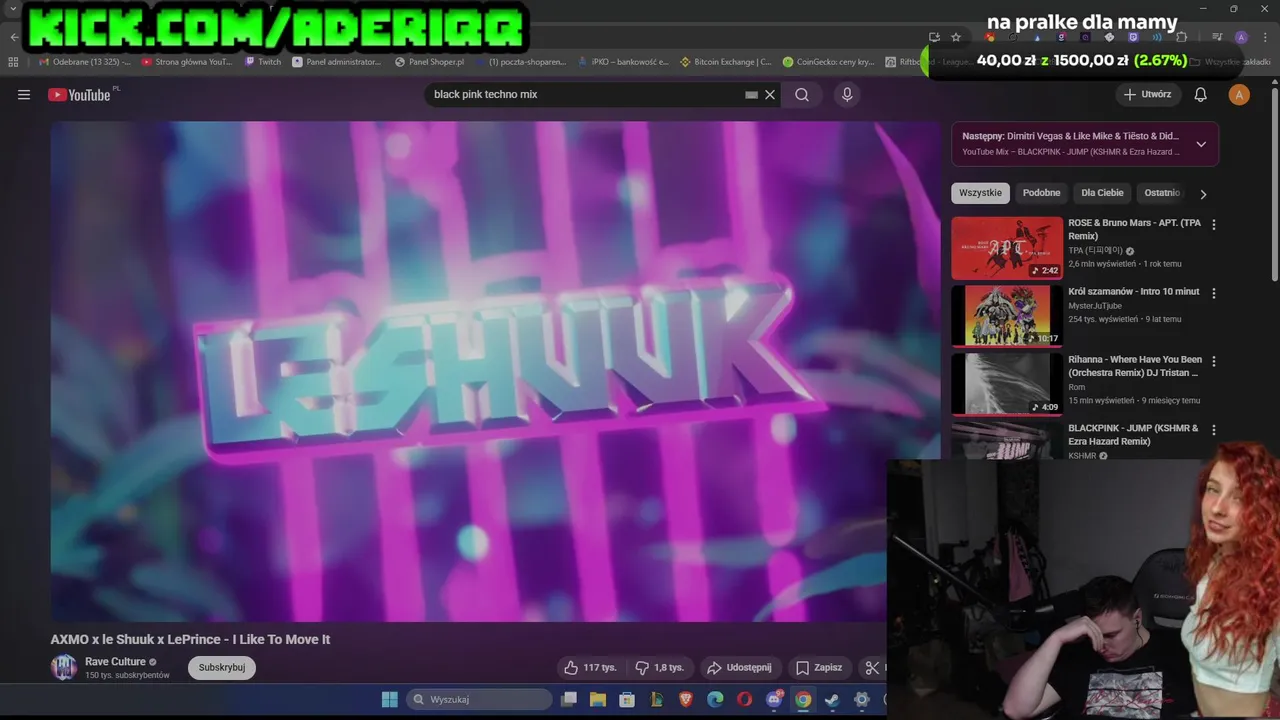Dislike the video with 1,8 tys. thumbs down

(x=660, y=667)
